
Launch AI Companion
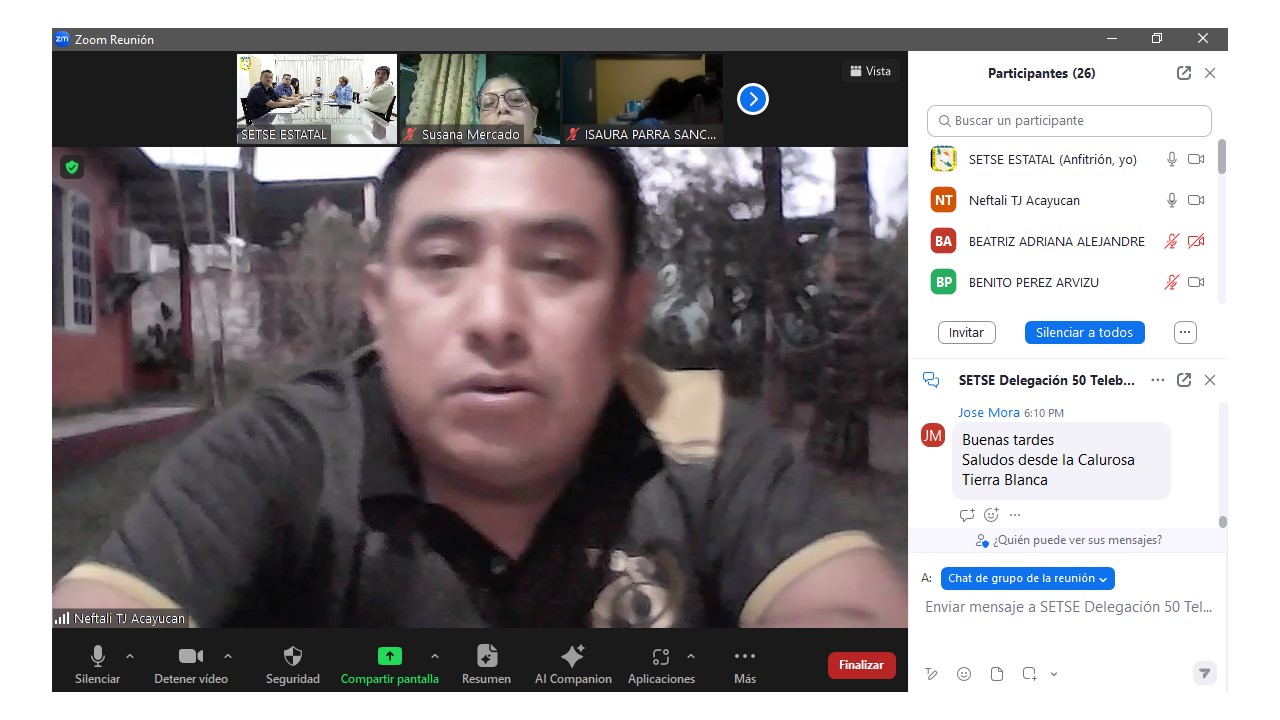pyautogui.click(x=573, y=657)
